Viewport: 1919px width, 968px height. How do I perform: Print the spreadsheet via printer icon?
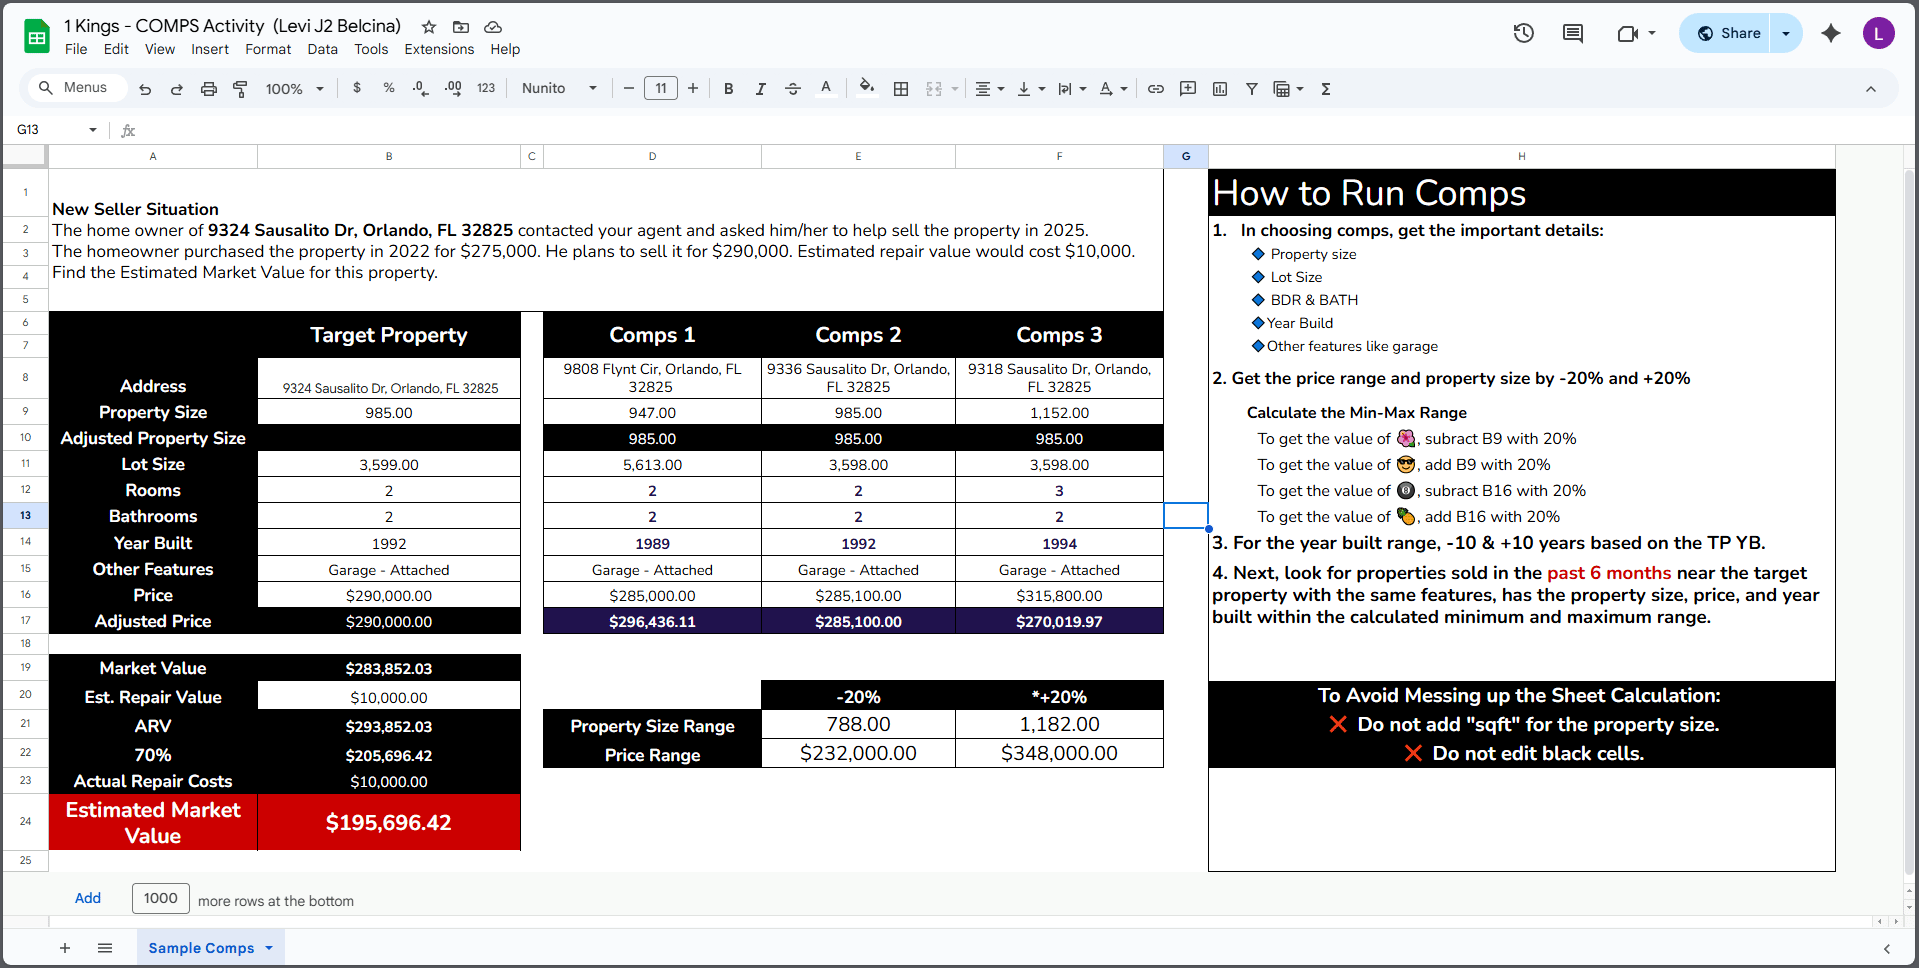tap(209, 89)
